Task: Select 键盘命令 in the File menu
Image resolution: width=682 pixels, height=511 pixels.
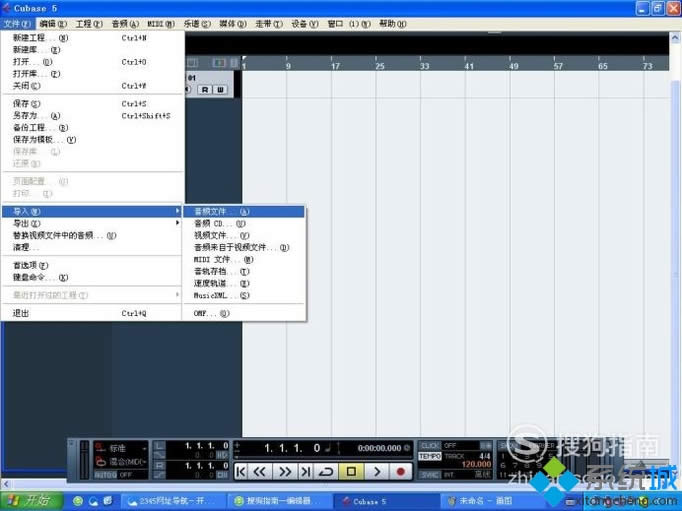Action: click(x=91, y=277)
